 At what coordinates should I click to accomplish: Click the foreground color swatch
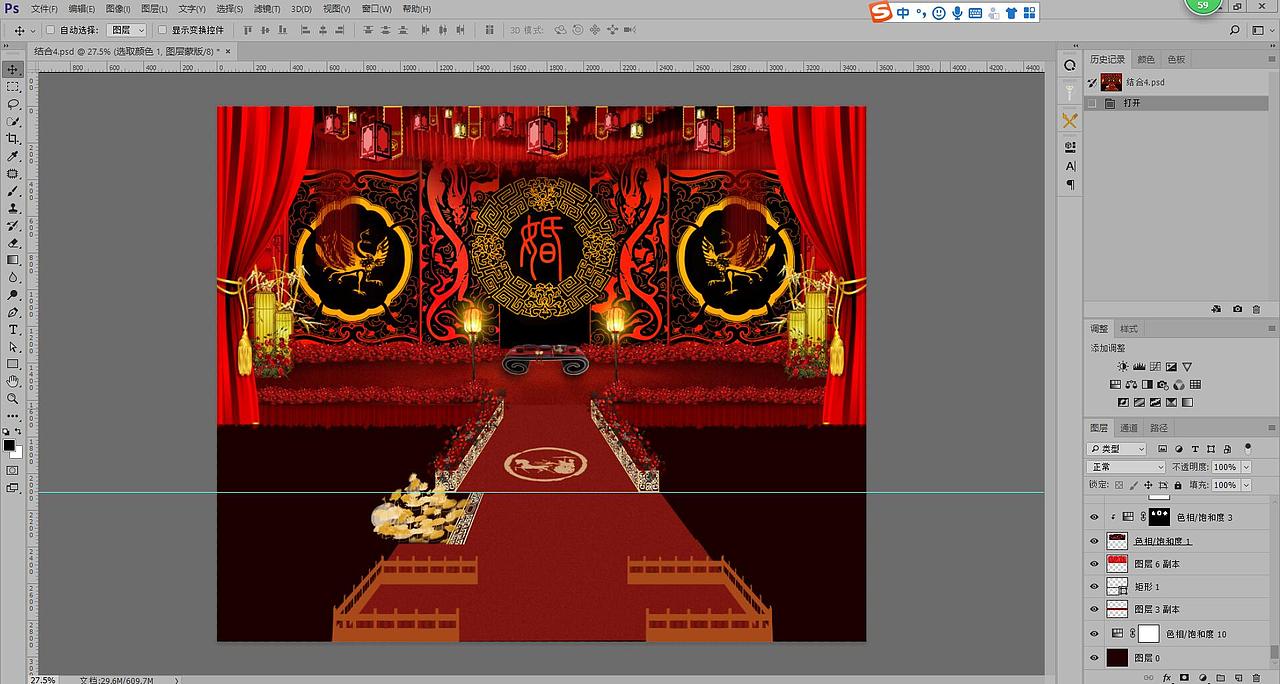click(x=9, y=445)
